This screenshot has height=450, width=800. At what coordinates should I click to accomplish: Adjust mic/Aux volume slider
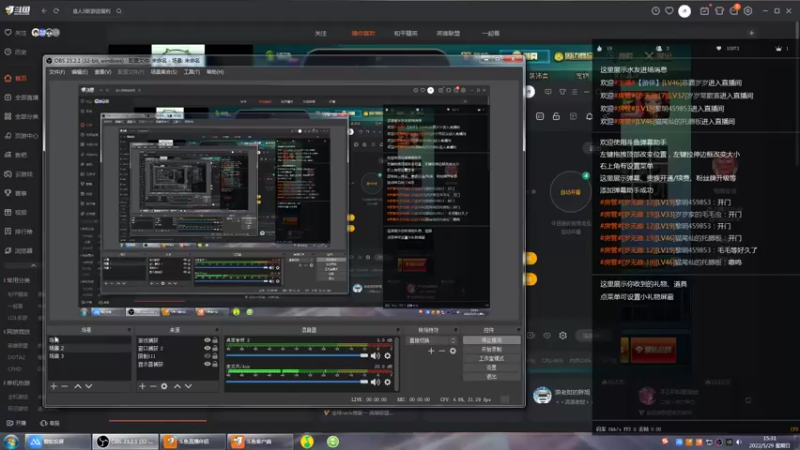pos(296,382)
